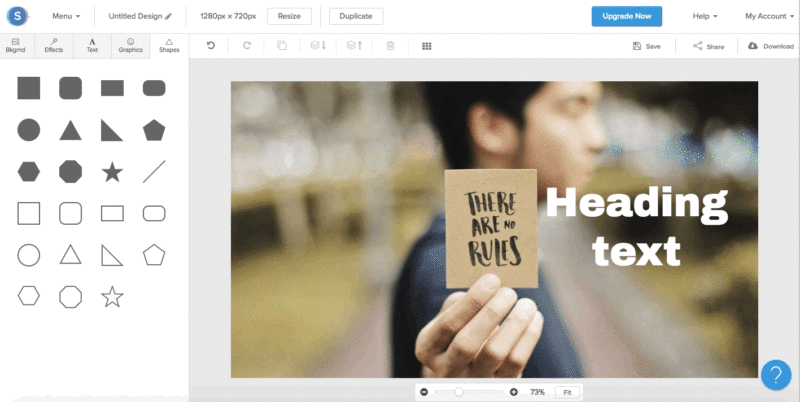Expand the Help dropdown
The width and height of the screenshot is (800, 402).
point(706,16)
